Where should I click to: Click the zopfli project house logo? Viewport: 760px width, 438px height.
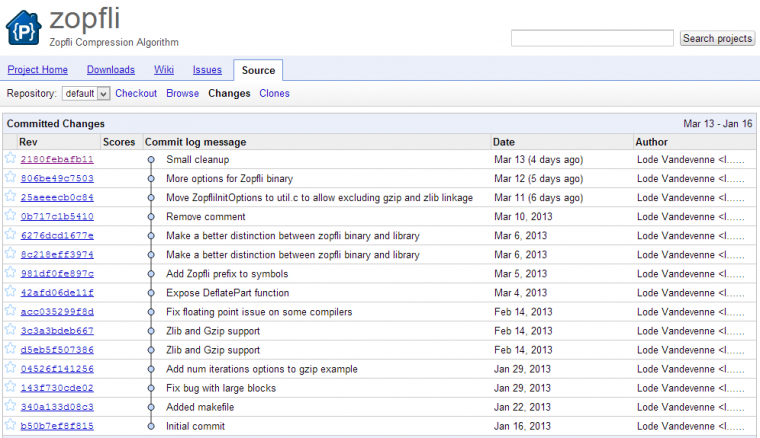[x=23, y=28]
